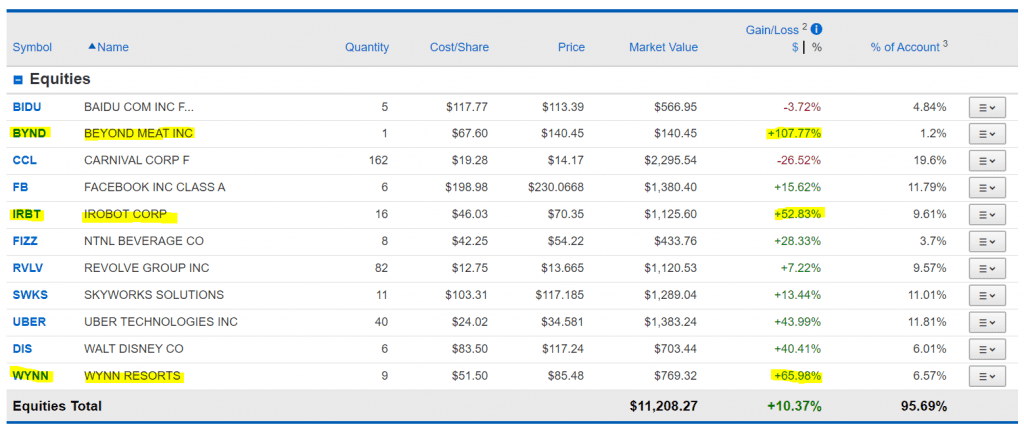Open the action menu for WYNN row
Viewport: 1024px width, 431px height.
click(985, 377)
